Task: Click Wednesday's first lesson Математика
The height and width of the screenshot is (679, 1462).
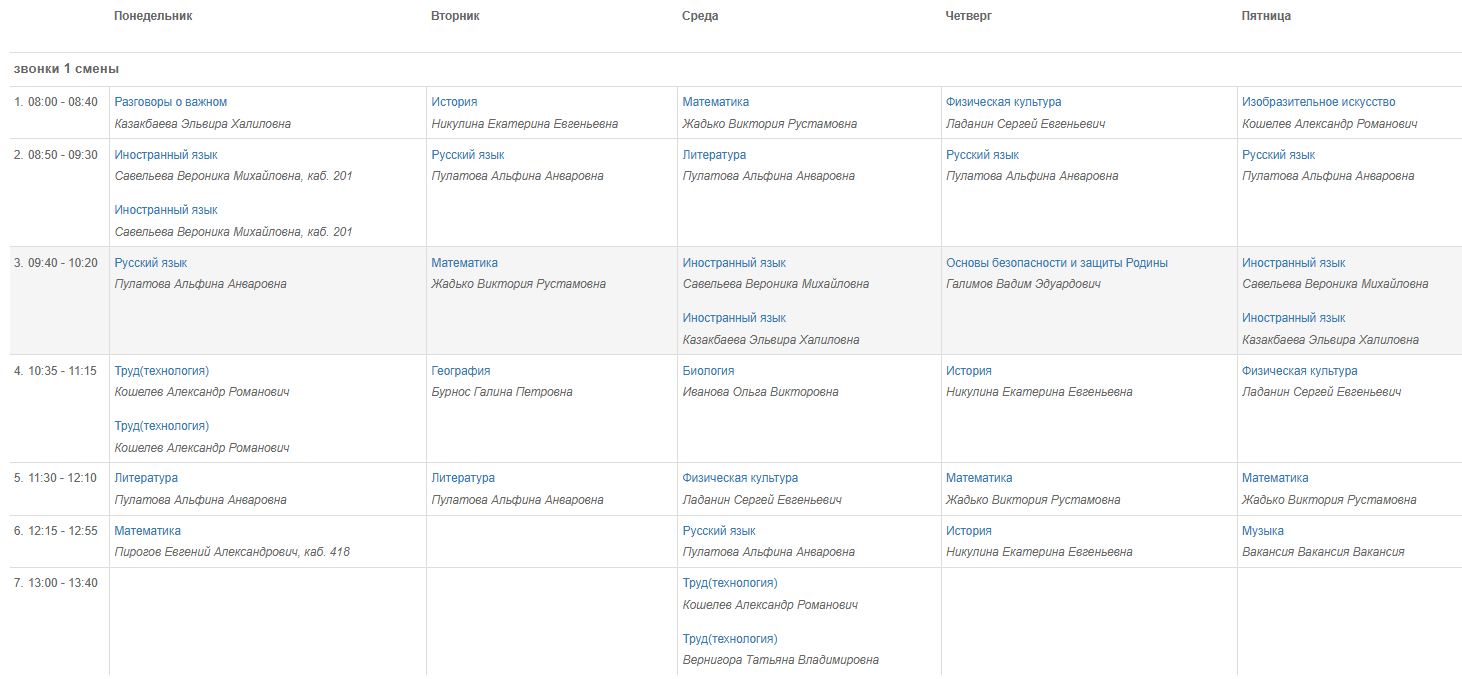Action: tap(716, 102)
